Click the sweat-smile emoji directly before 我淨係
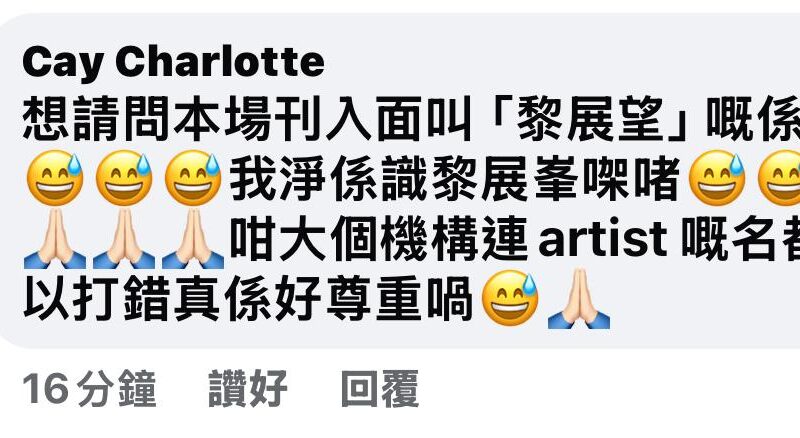Image resolution: width=800 pixels, height=438 pixels. pos(193,178)
